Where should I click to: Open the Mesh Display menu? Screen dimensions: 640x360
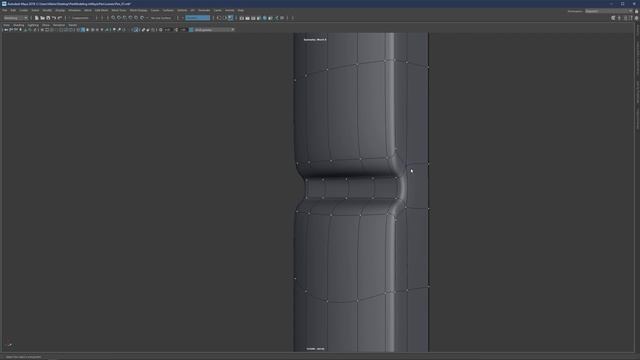[x=138, y=10]
